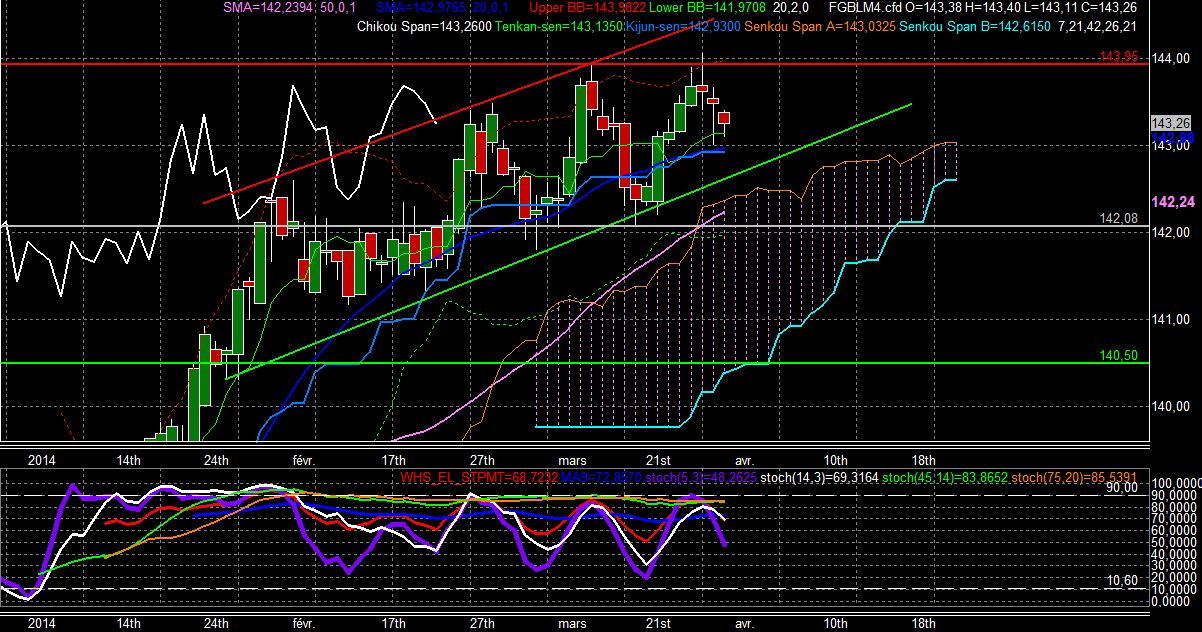
Task: Click the 10,60 oversold threshold label
Action: point(1123,581)
